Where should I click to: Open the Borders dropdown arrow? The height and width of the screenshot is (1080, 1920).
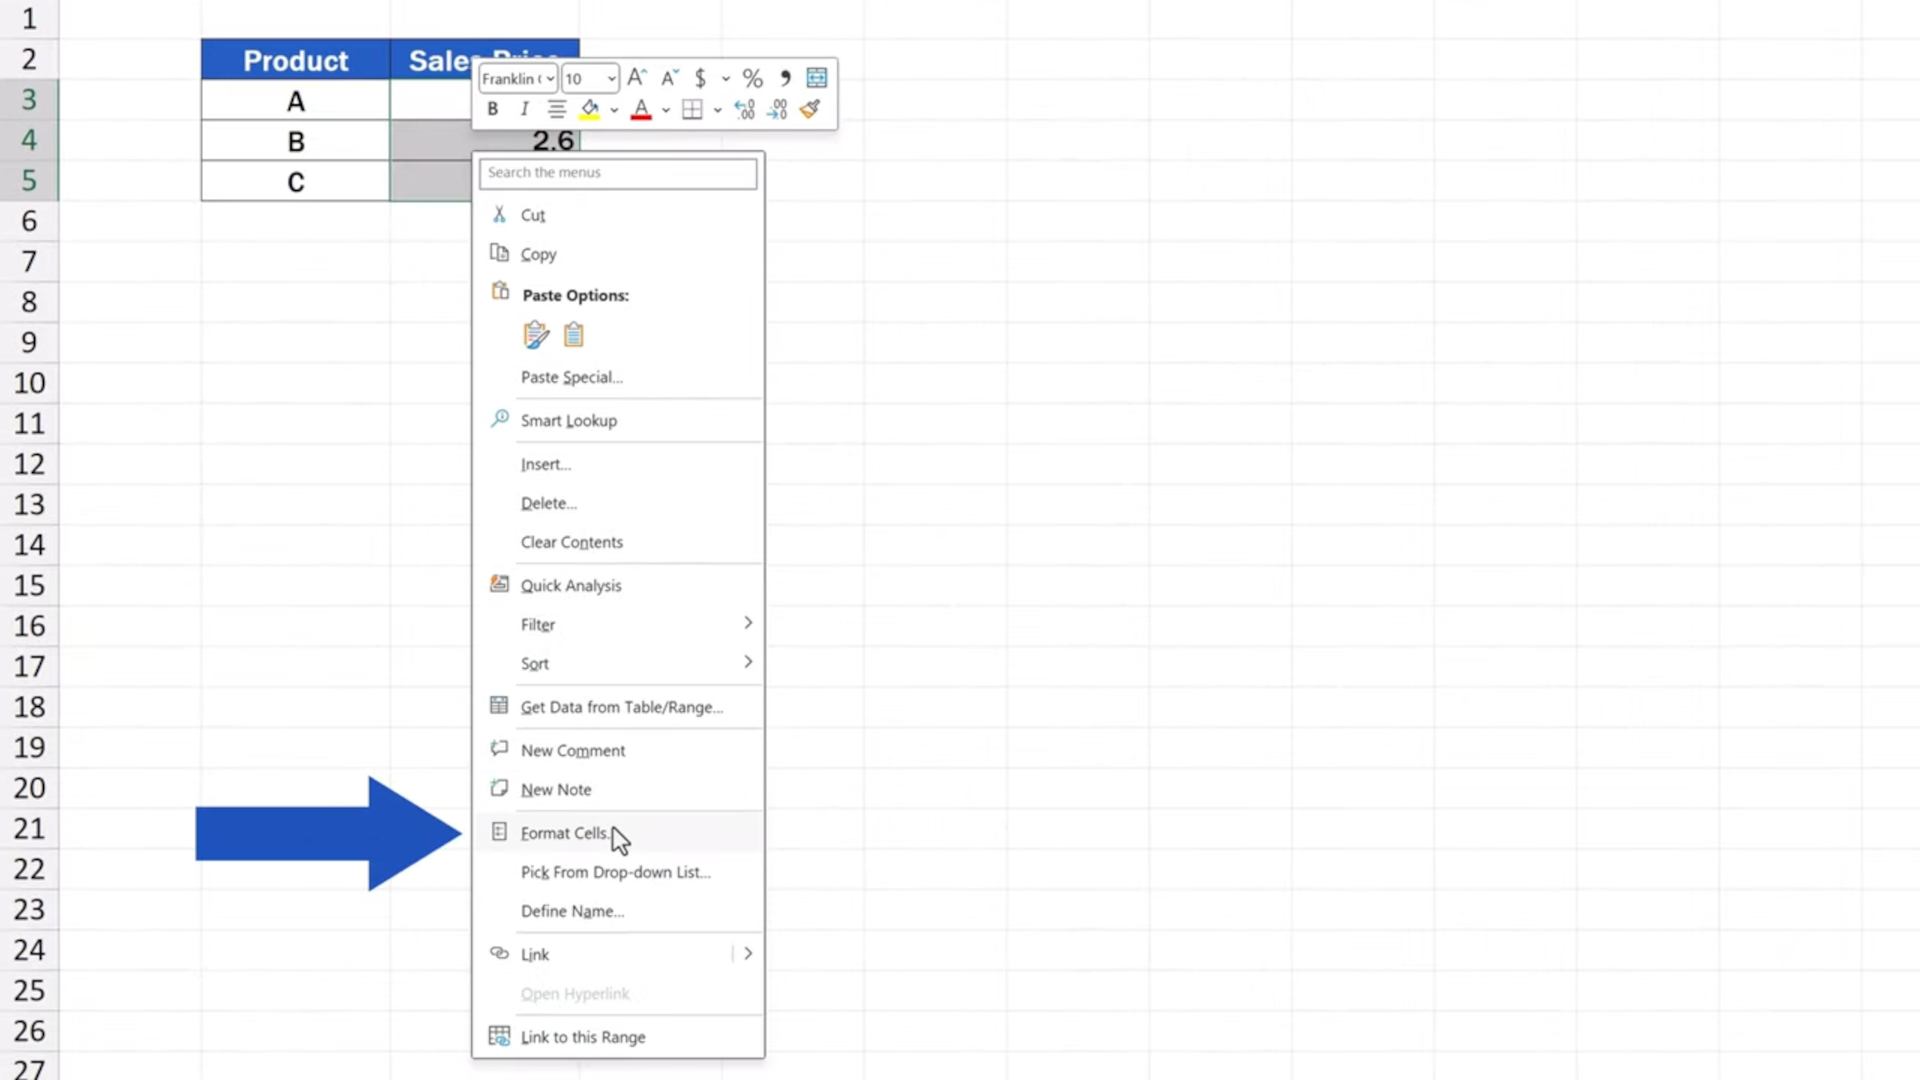[x=717, y=110]
